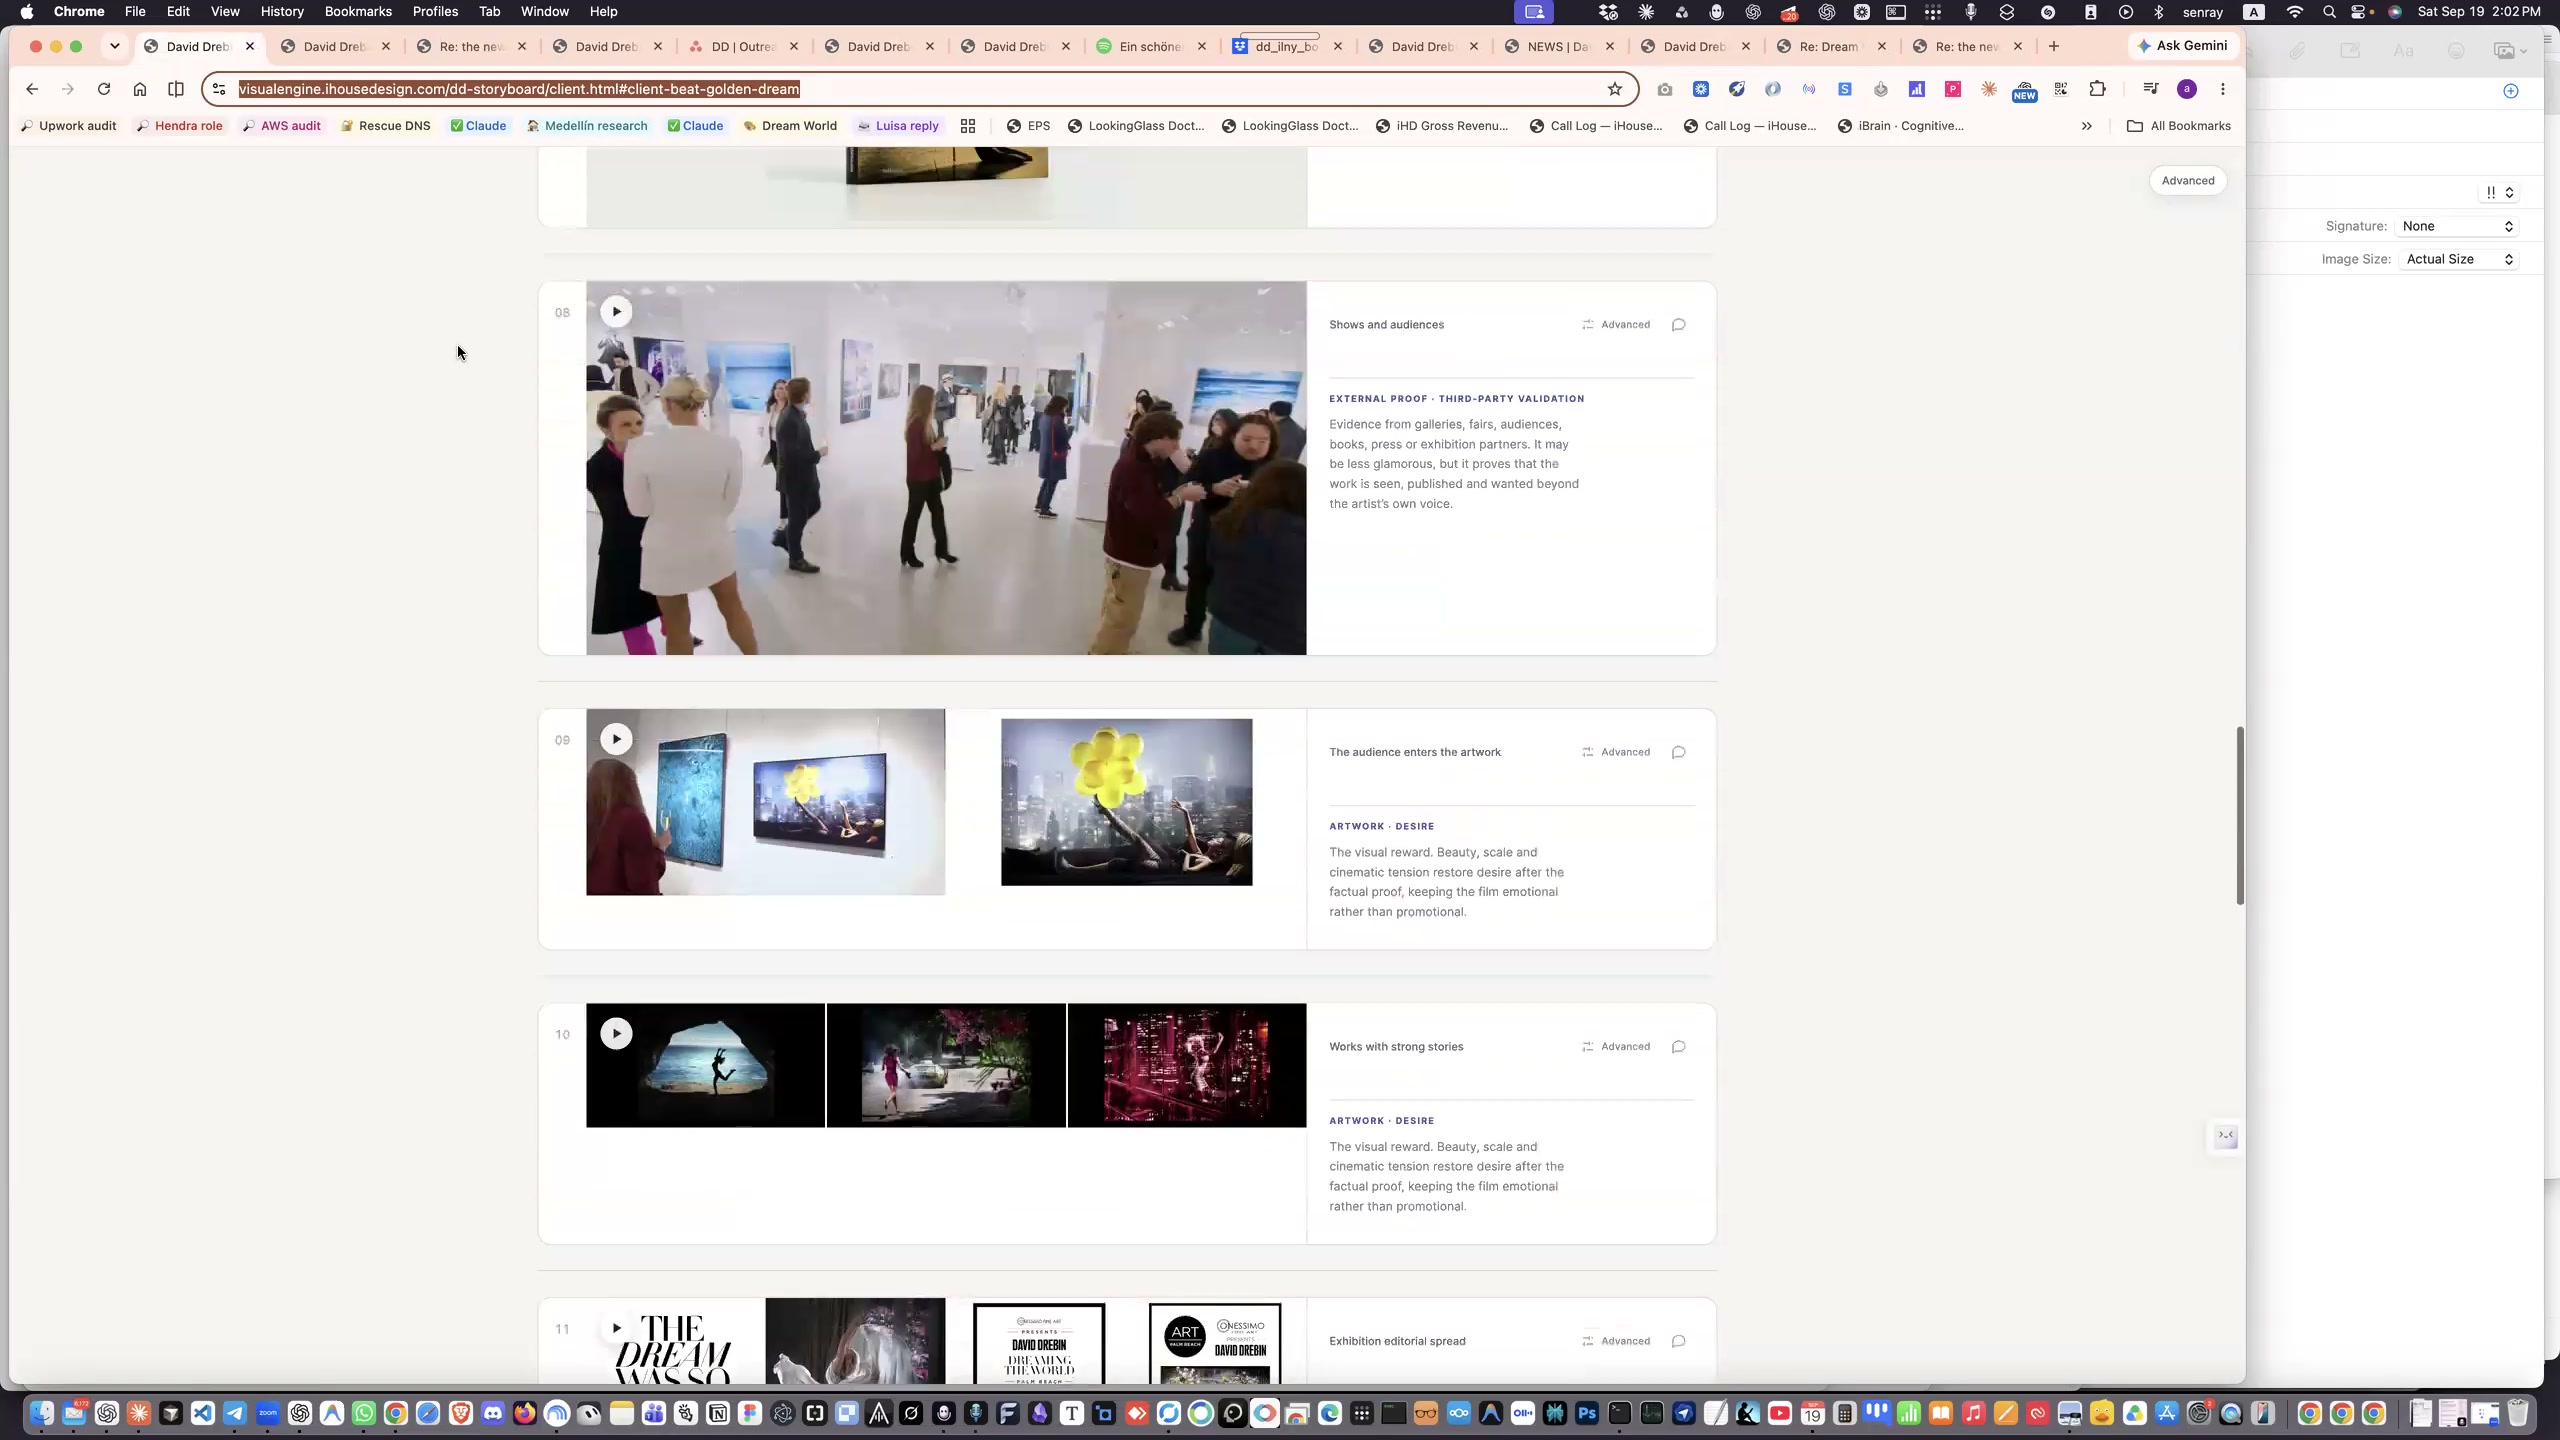This screenshot has width=2560, height=1440.
Task: Switch to the NEWS browser tab
Action: click(x=1558, y=46)
